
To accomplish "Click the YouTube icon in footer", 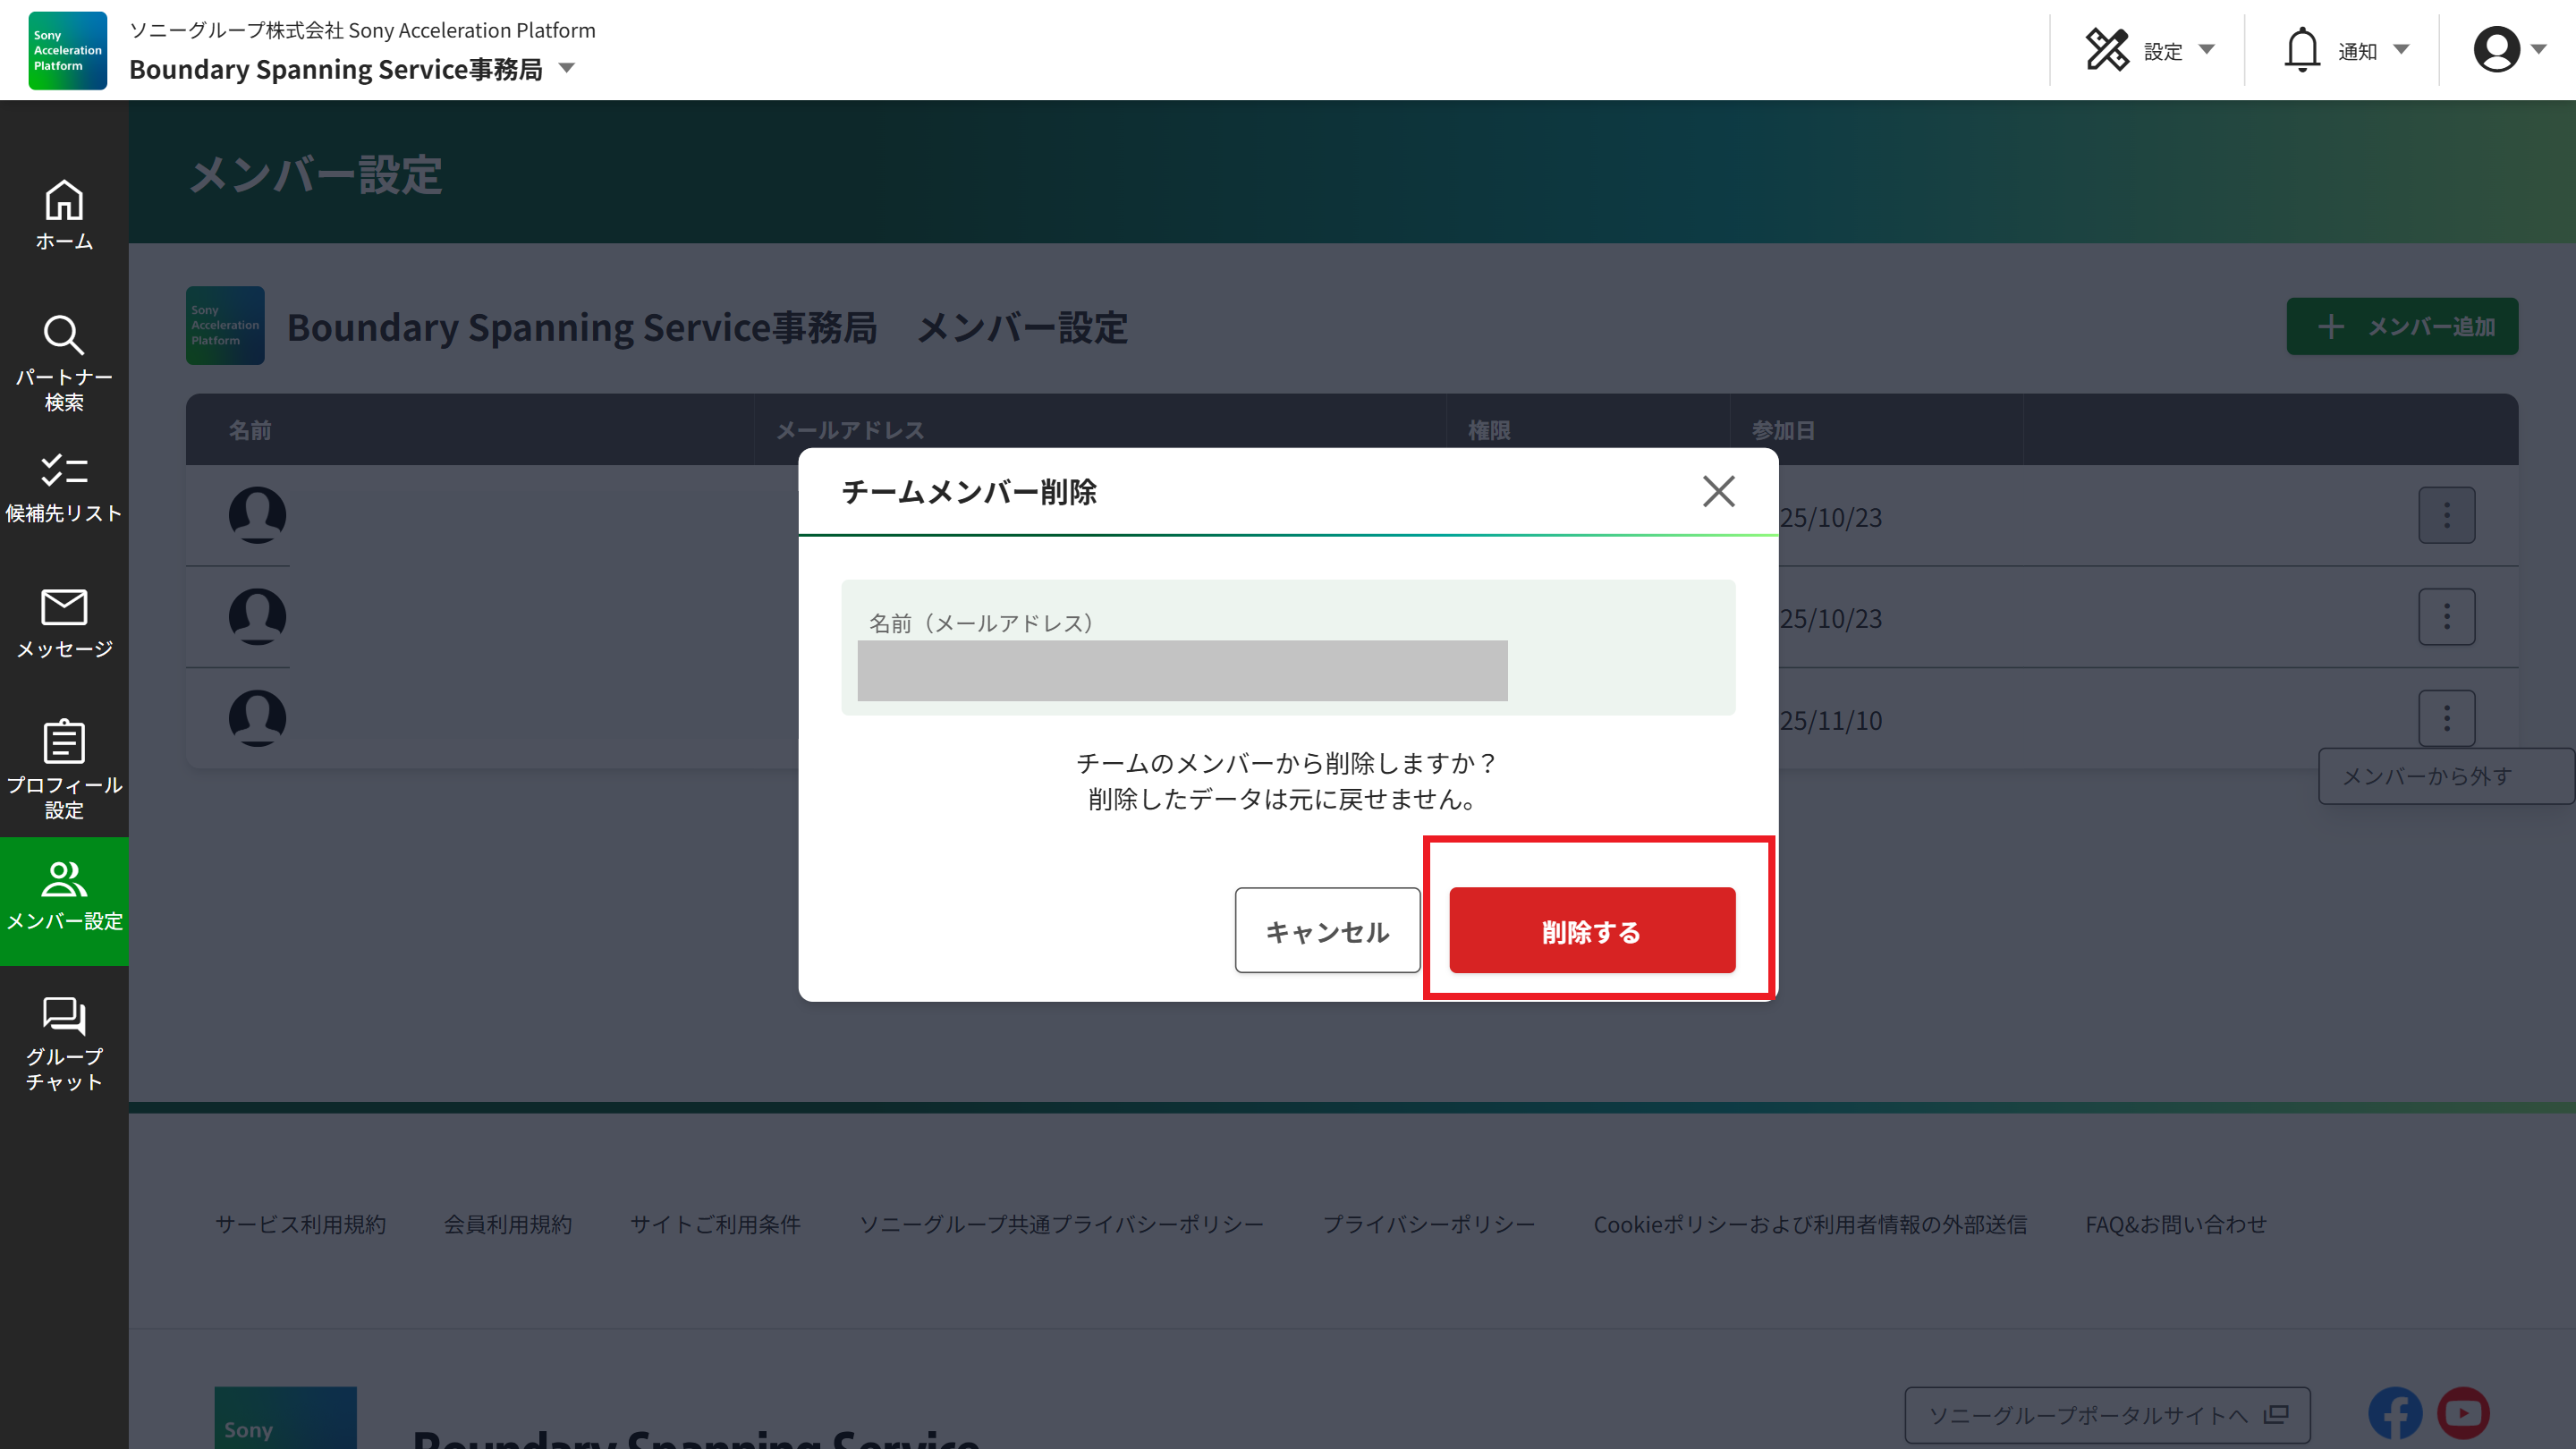I will 2462,1413.
